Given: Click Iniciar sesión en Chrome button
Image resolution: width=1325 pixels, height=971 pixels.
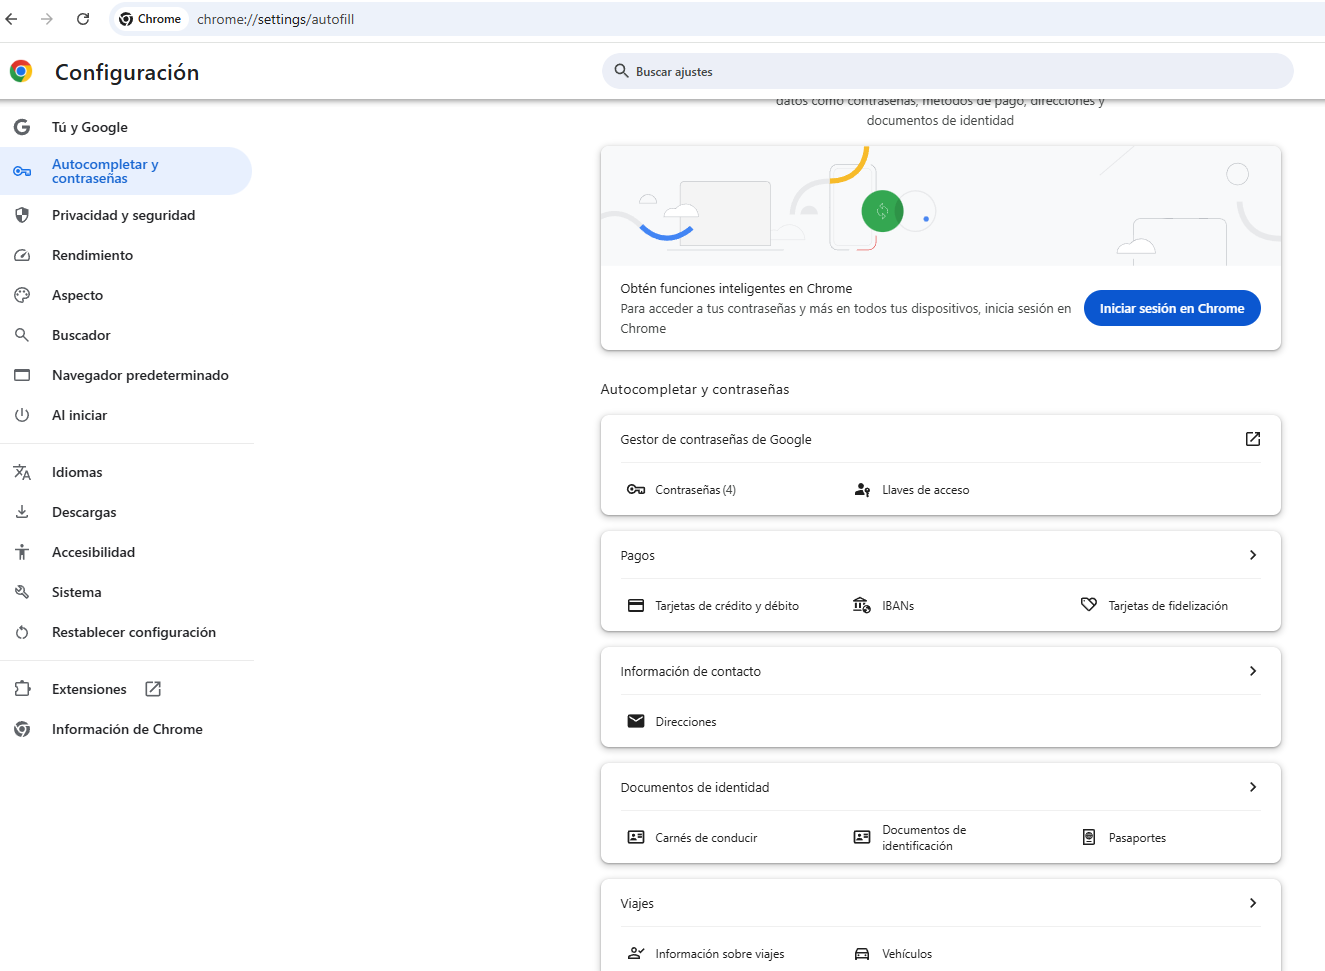Looking at the screenshot, I should tap(1172, 308).
